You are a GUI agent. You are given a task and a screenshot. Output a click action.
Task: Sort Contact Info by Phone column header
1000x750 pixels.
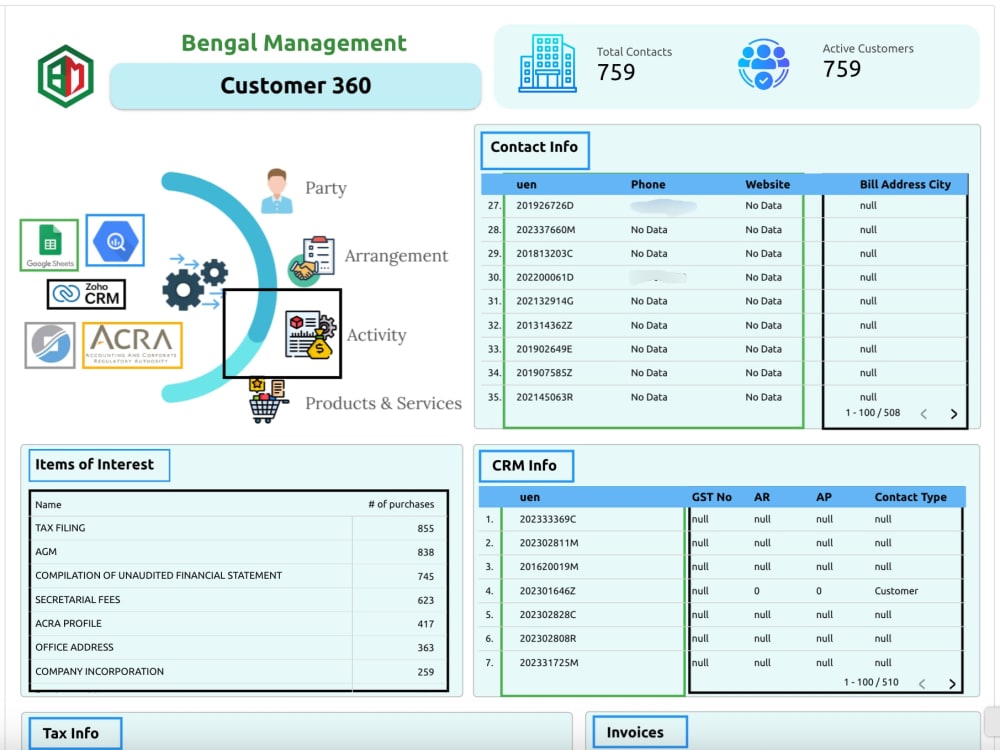648,184
